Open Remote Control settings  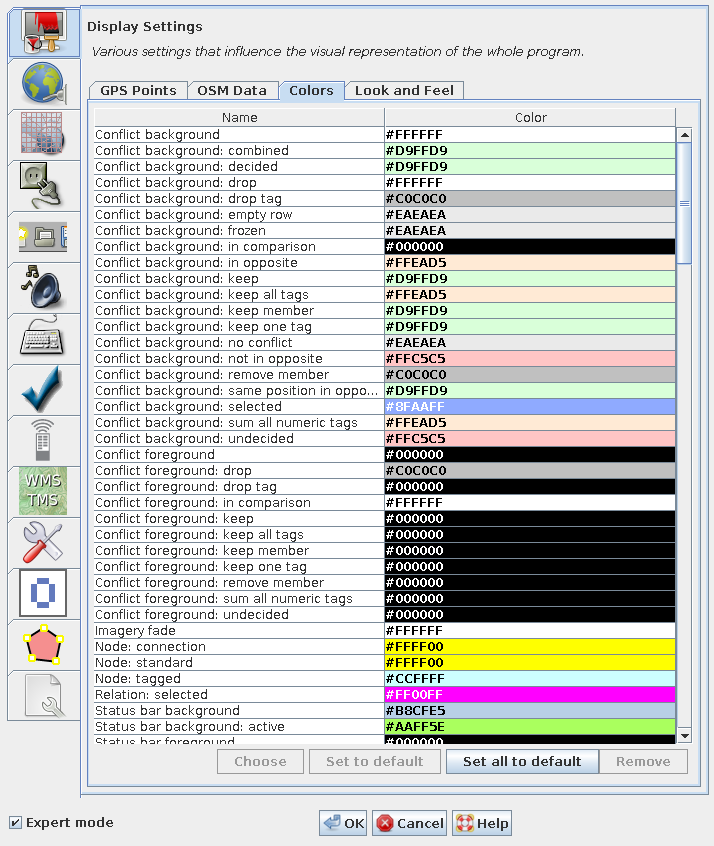[43, 440]
